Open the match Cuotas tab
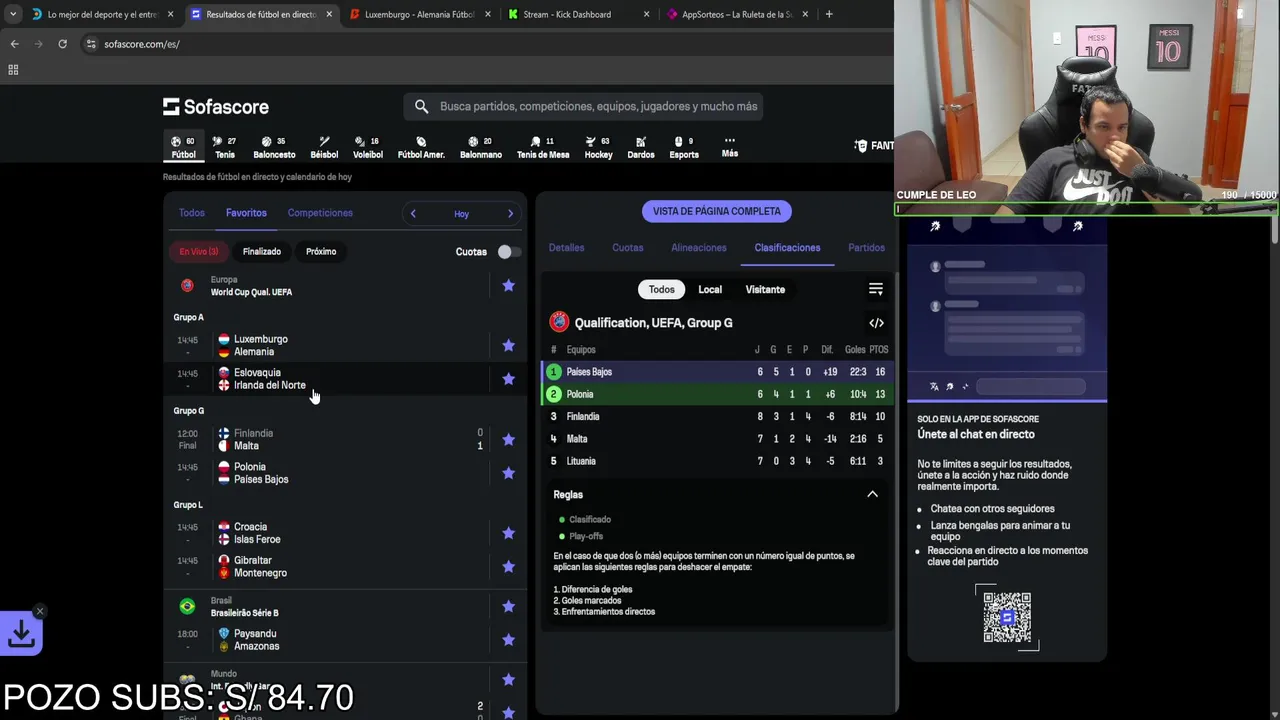 click(628, 248)
